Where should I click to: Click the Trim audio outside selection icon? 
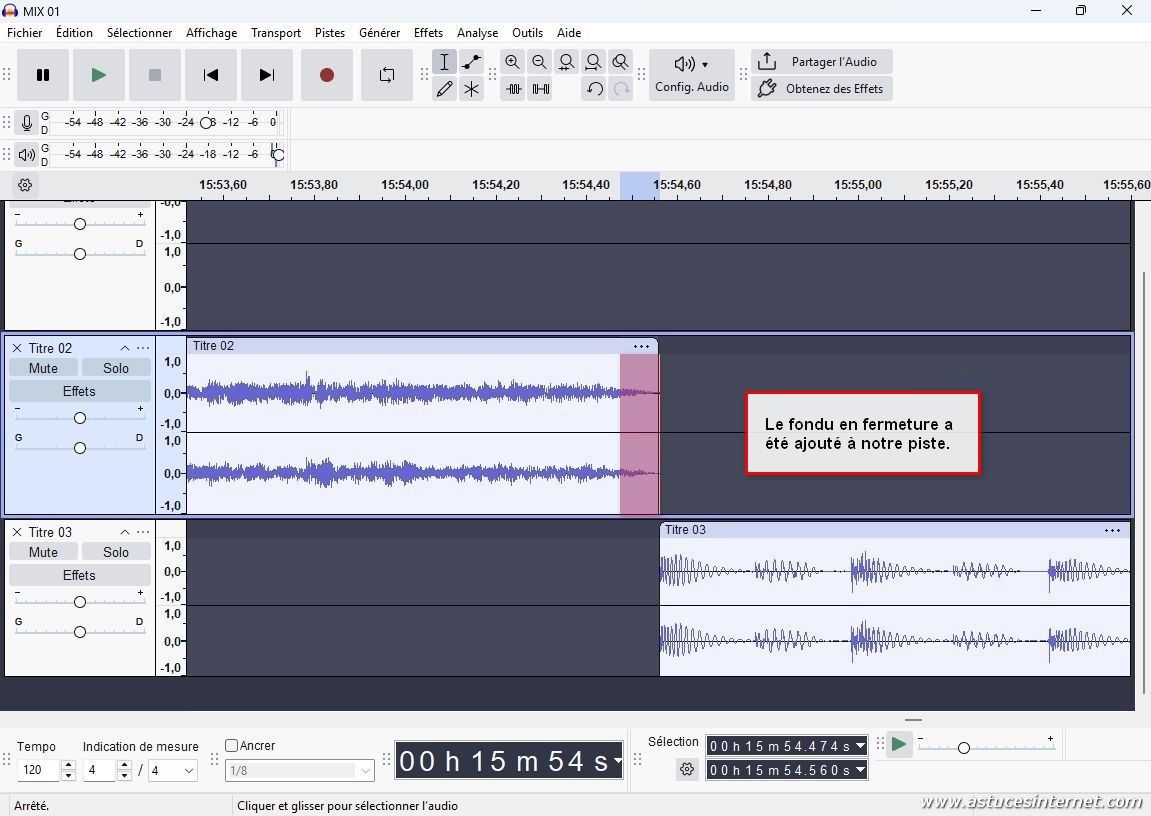point(513,89)
